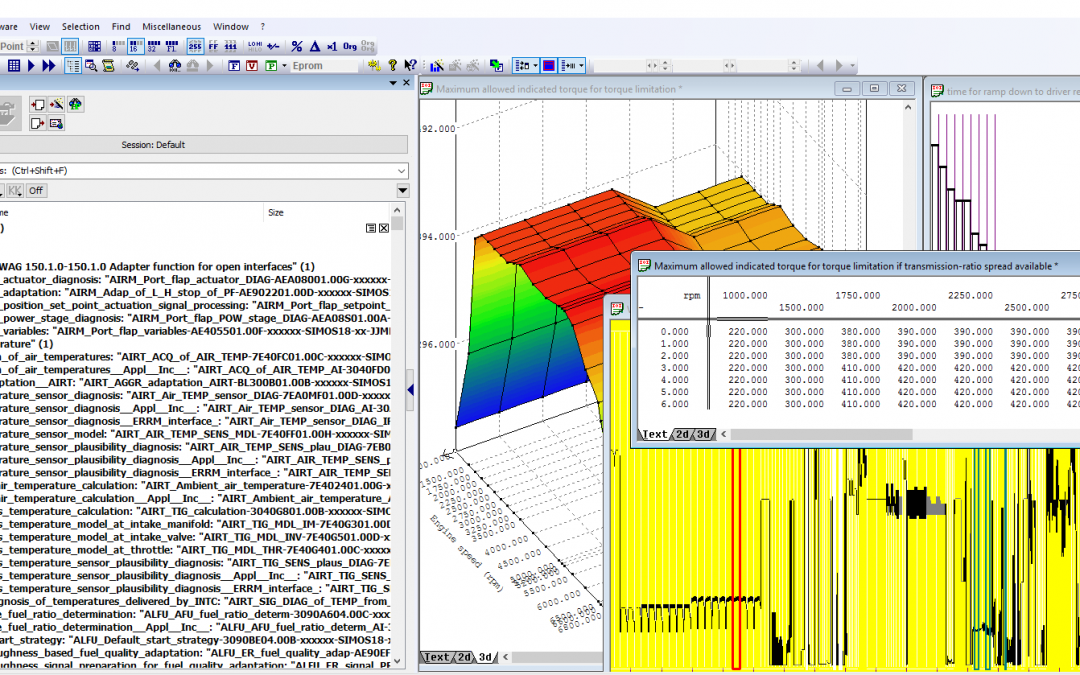Viewport: 1080px width, 675px height.
Task: Collapse the left panel with blue arrow
Action: 411,390
